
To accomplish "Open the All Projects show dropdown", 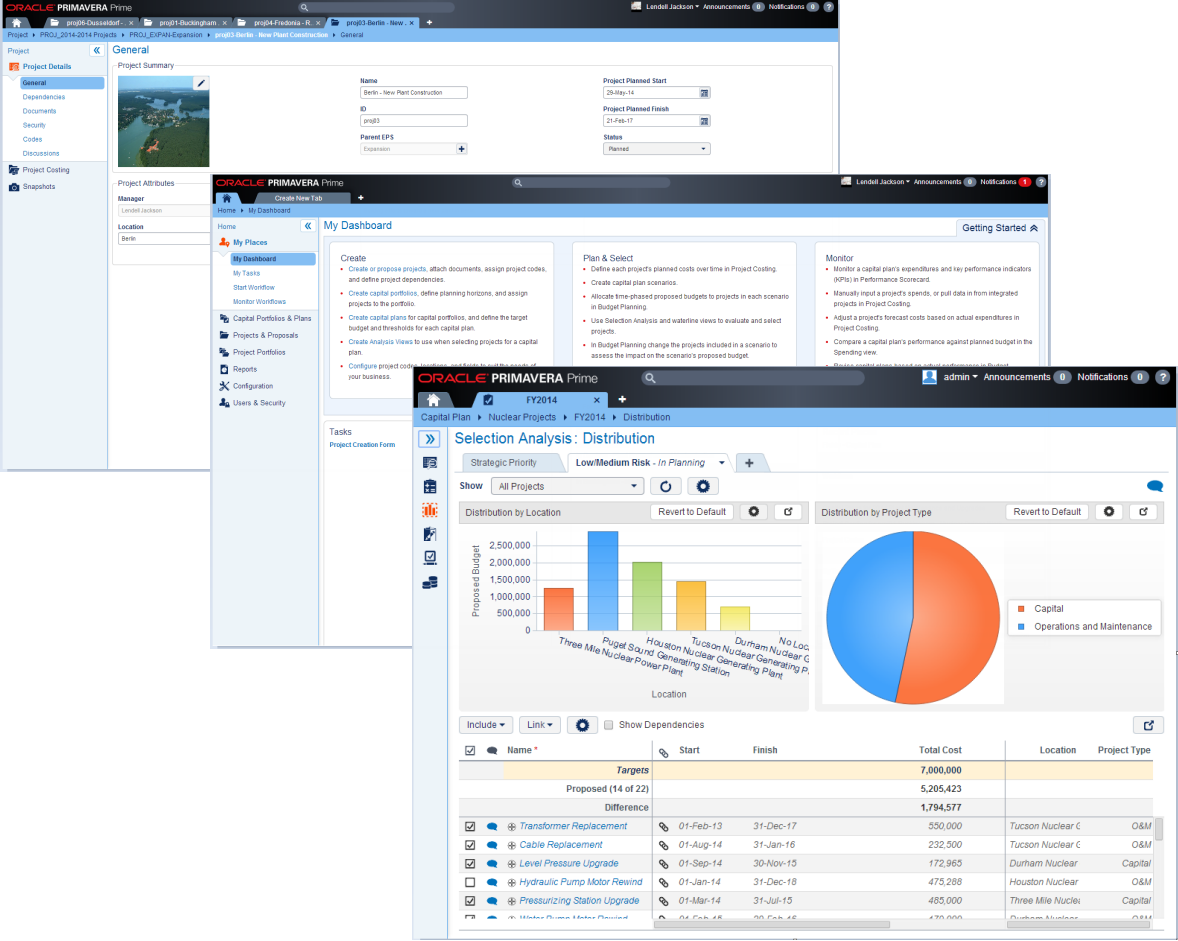I will click(x=568, y=487).
